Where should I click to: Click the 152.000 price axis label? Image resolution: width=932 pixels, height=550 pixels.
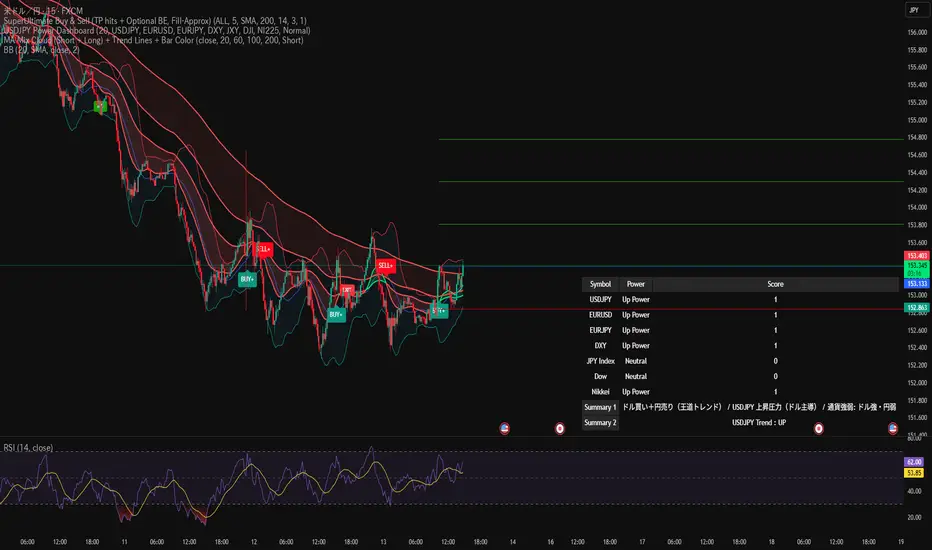coord(917,382)
